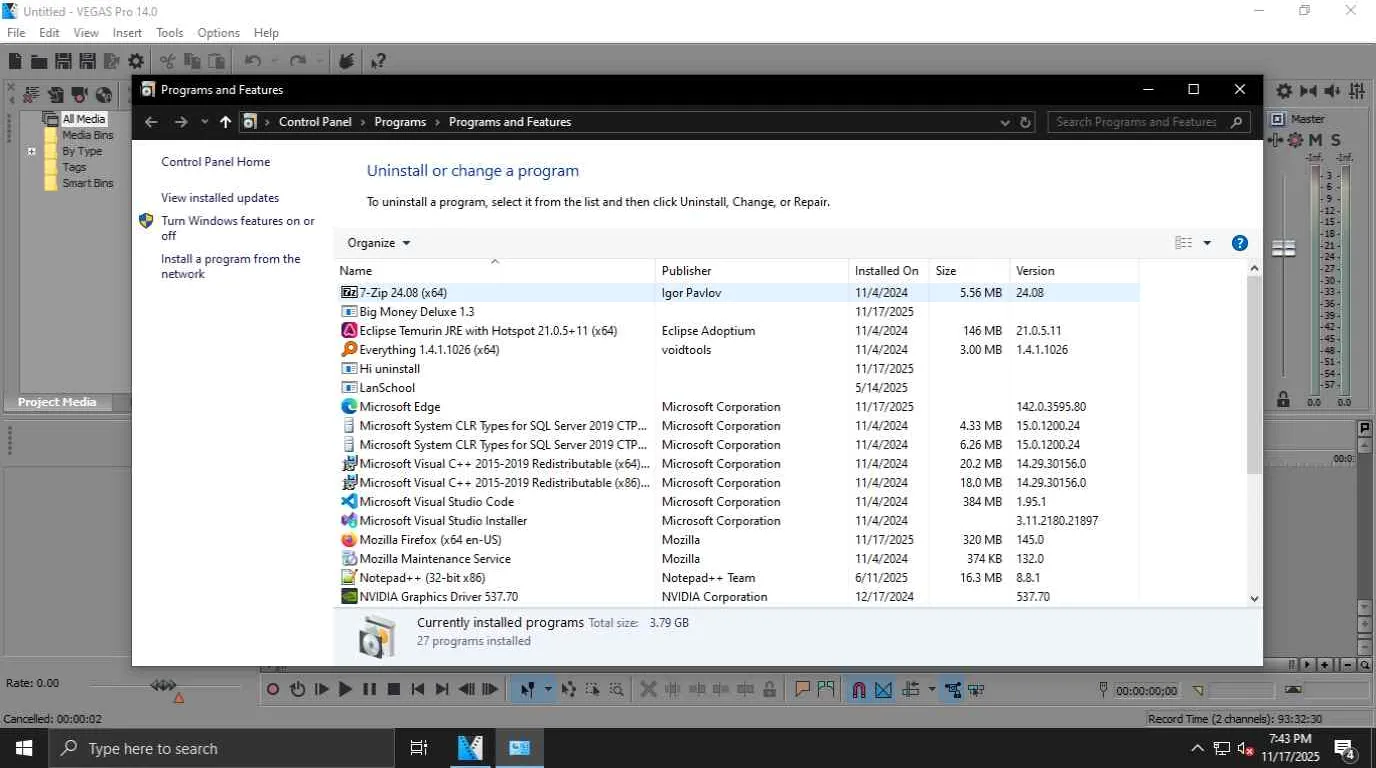This screenshot has width=1376, height=768.
Task: Click the Undo arrow in VEGAS toolbar
Action: point(252,62)
